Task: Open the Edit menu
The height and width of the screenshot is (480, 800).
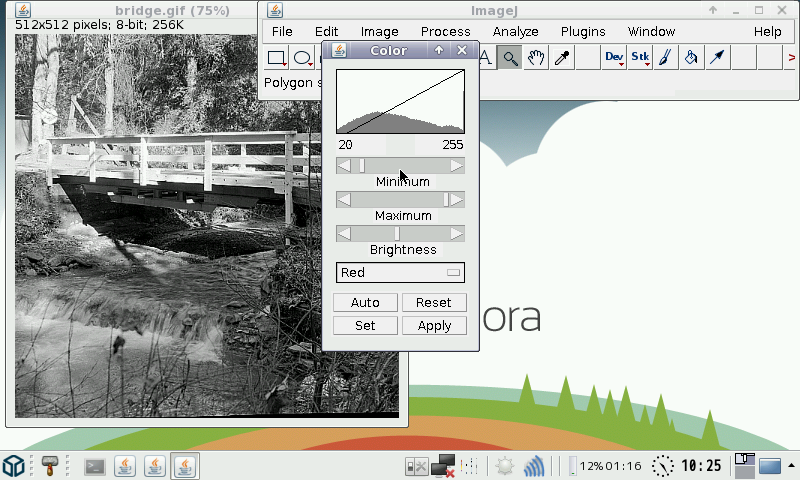Action: [x=326, y=32]
